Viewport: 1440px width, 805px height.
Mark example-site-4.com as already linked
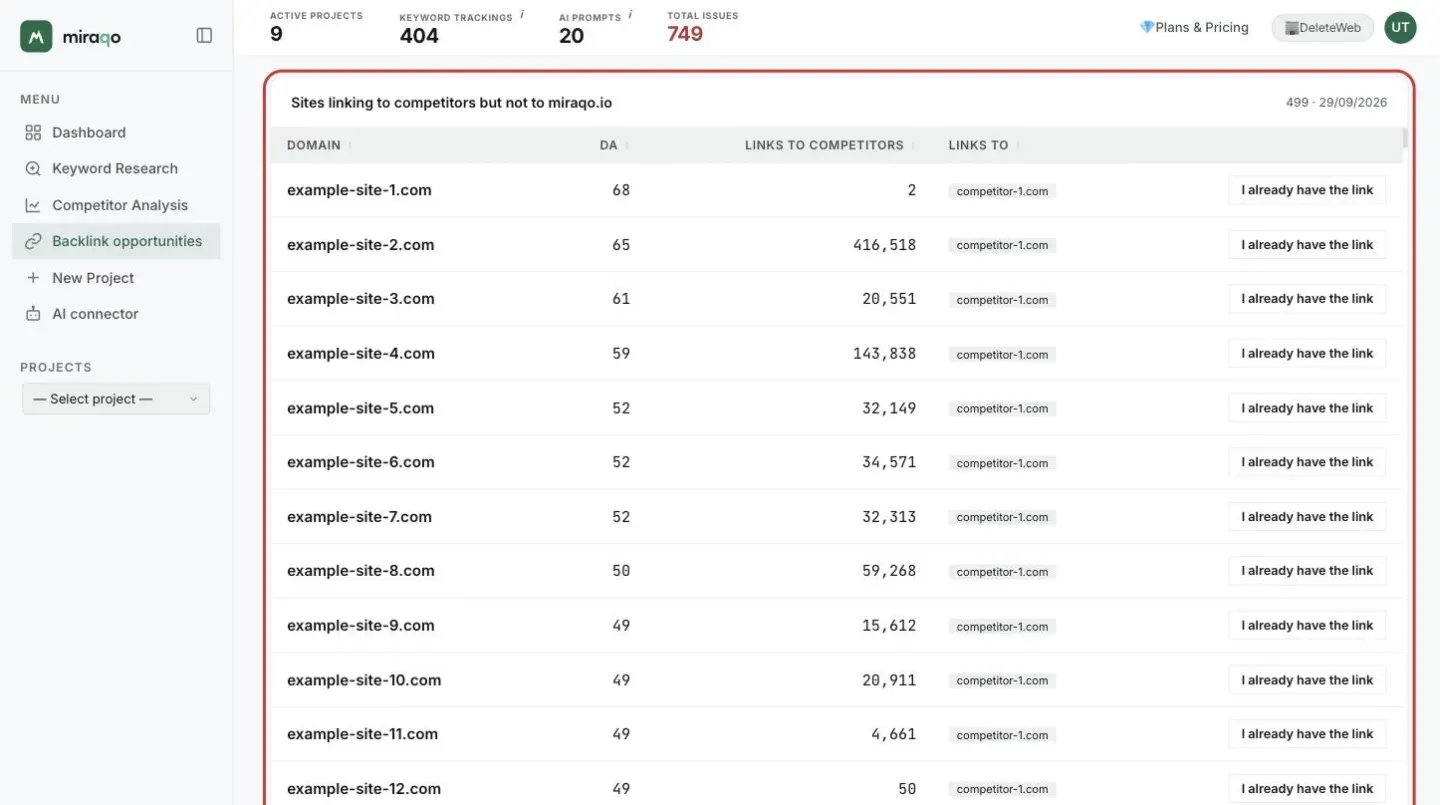[x=1307, y=353]
